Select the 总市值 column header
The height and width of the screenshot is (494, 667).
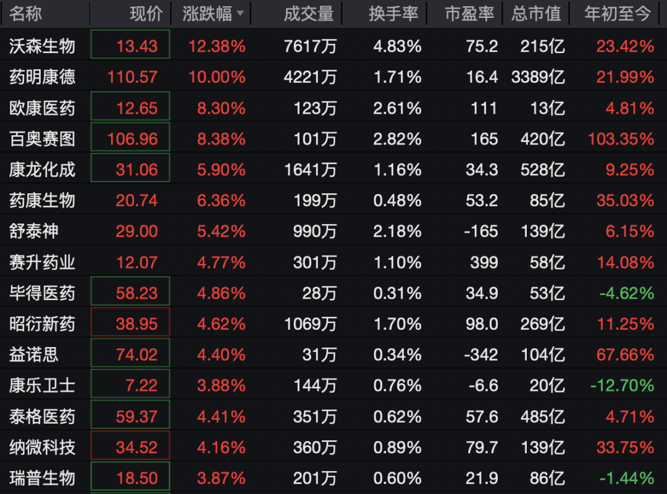(x=536, y=14)
